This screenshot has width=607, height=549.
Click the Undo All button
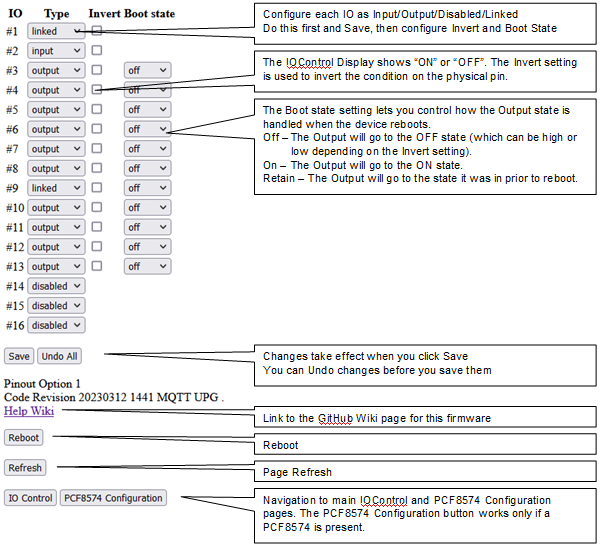(x=59, y=356)
